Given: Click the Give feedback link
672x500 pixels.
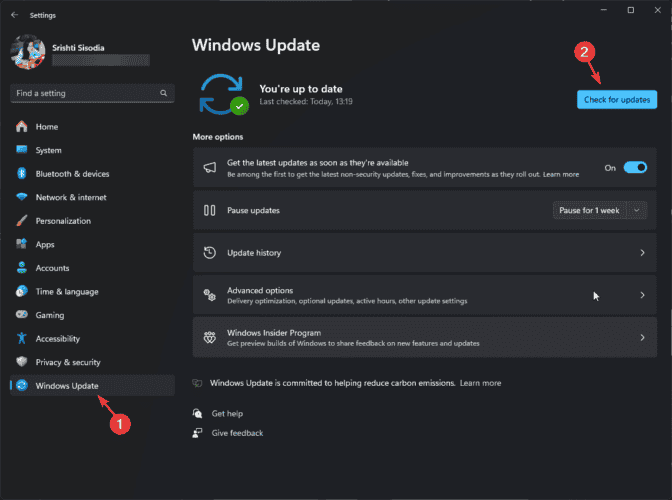Looking at the screenshot, I should tap(237, 433).
